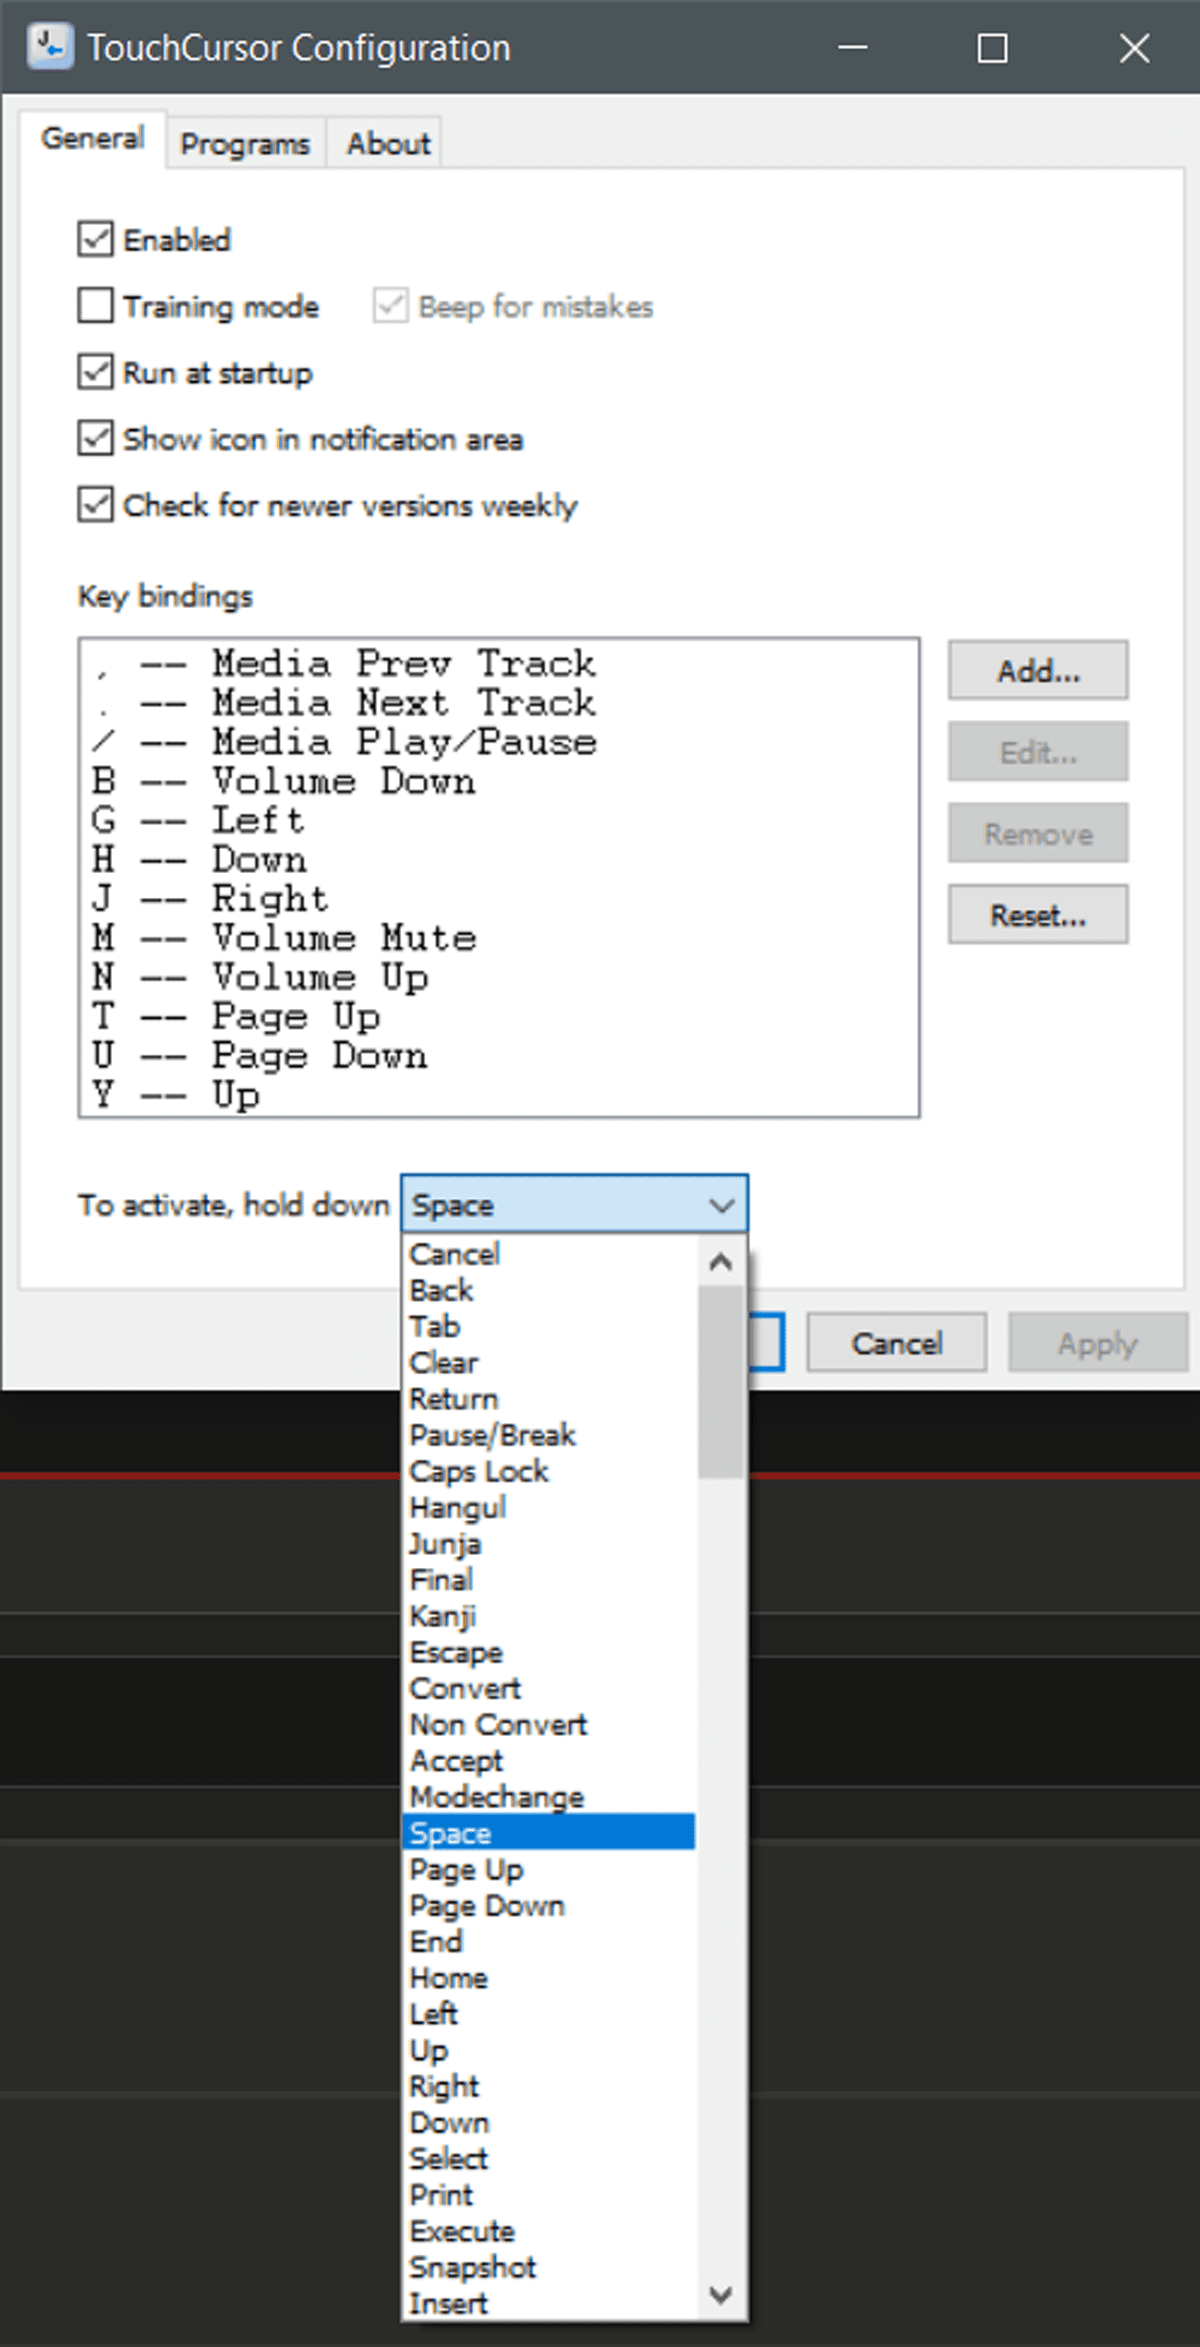Click the dropdown list scrollbar thumb
This screenshot has height=2347, width=1200.
(721, 1382)
